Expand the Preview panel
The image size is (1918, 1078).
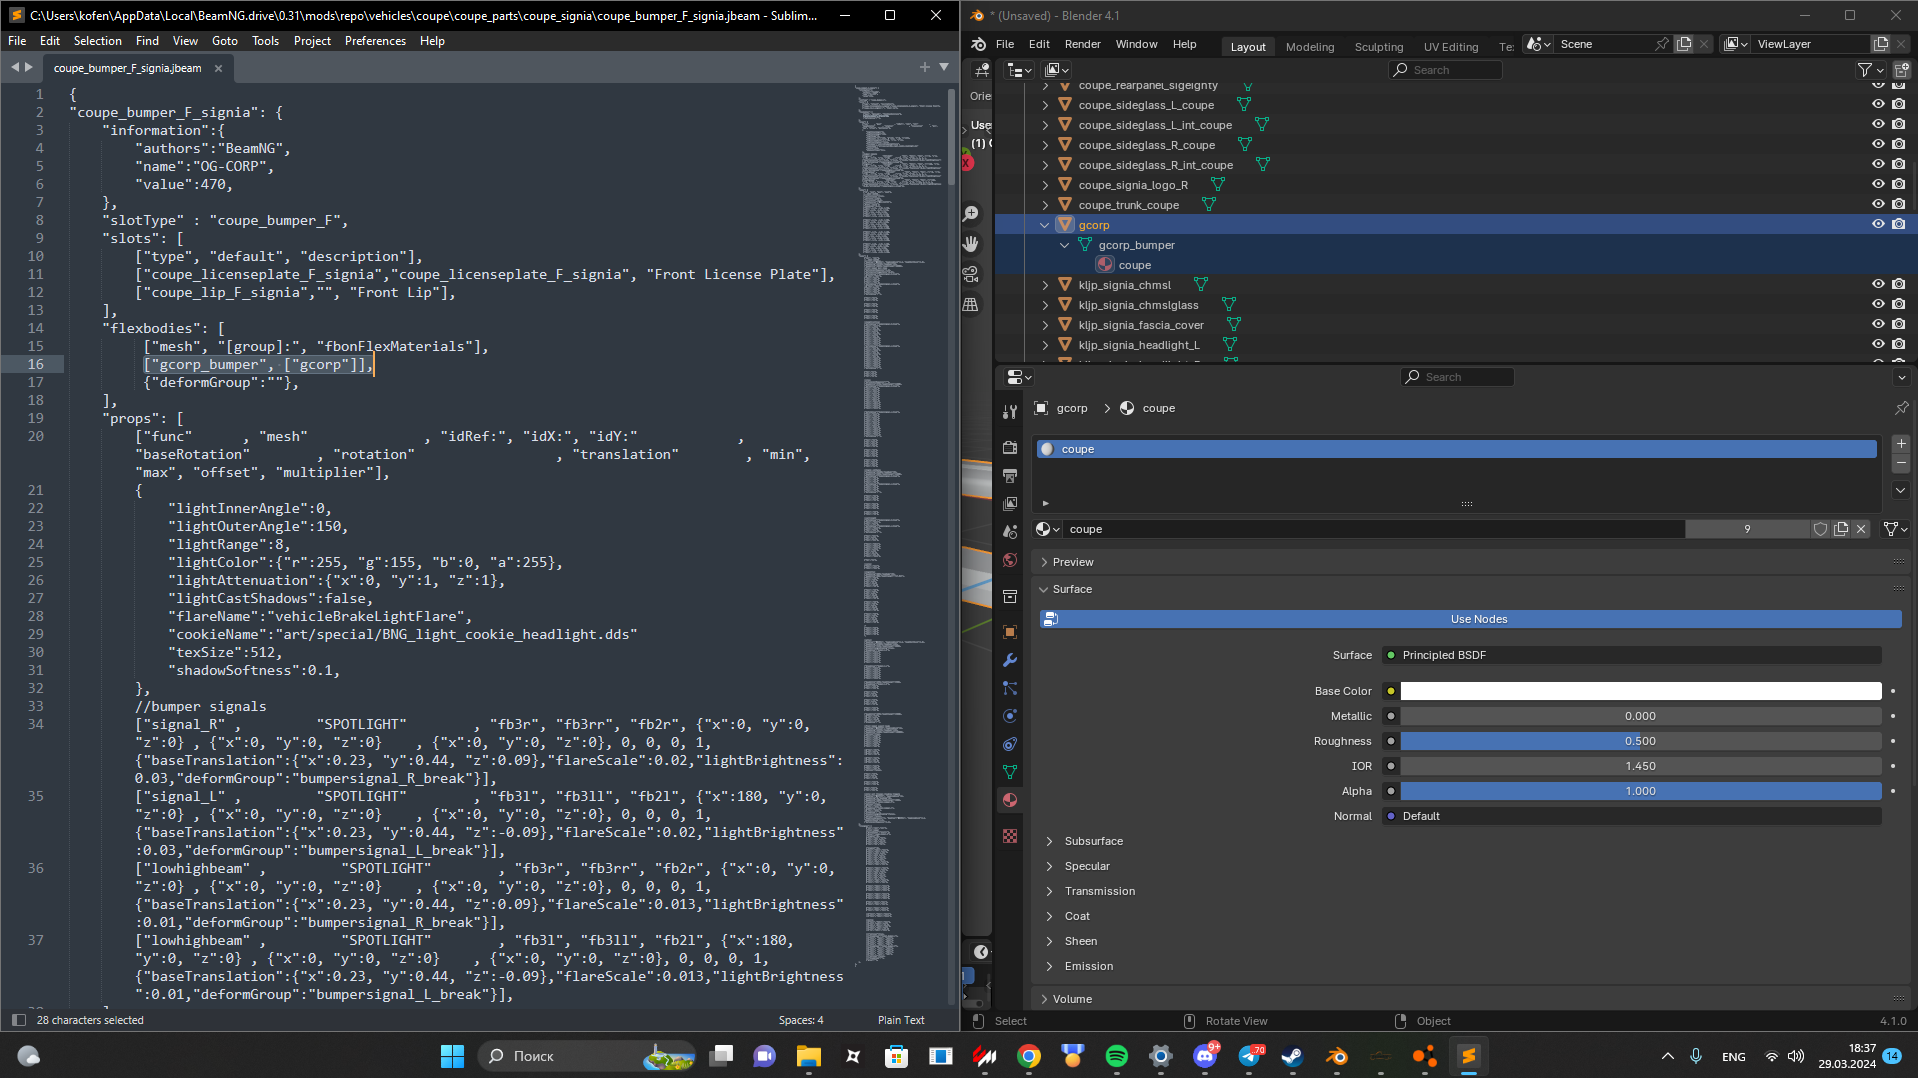coord(1073,562)
